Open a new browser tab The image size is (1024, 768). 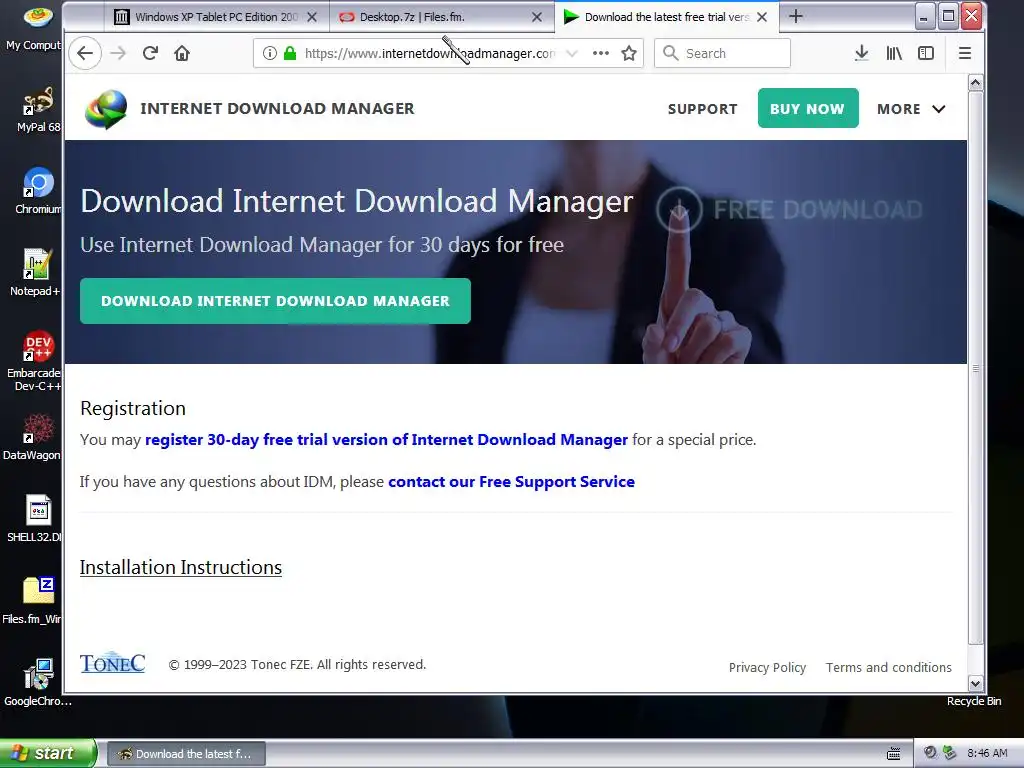click(795, 16)
